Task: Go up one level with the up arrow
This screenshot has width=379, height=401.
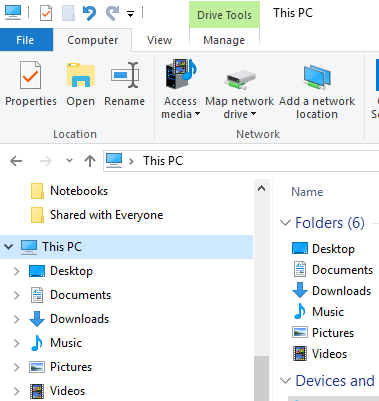Action: [x=90, y=161]
